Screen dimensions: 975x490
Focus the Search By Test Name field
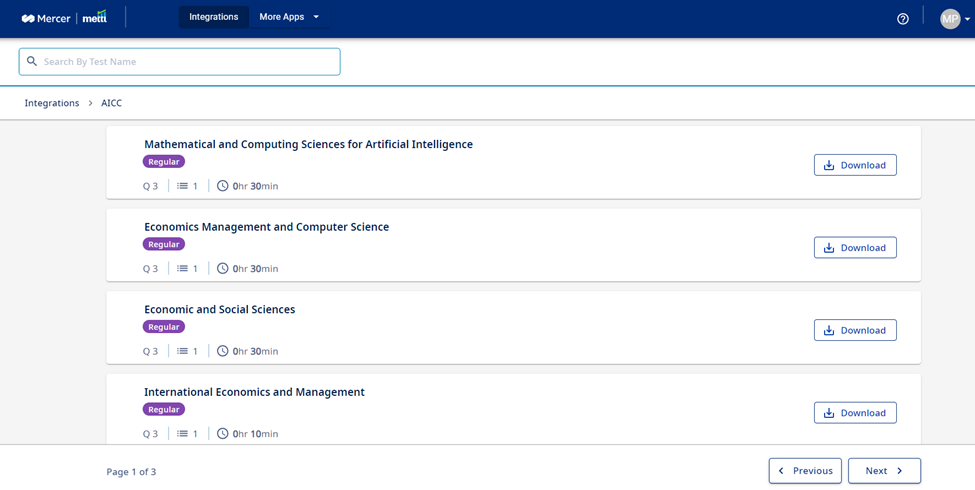point(180,62)
